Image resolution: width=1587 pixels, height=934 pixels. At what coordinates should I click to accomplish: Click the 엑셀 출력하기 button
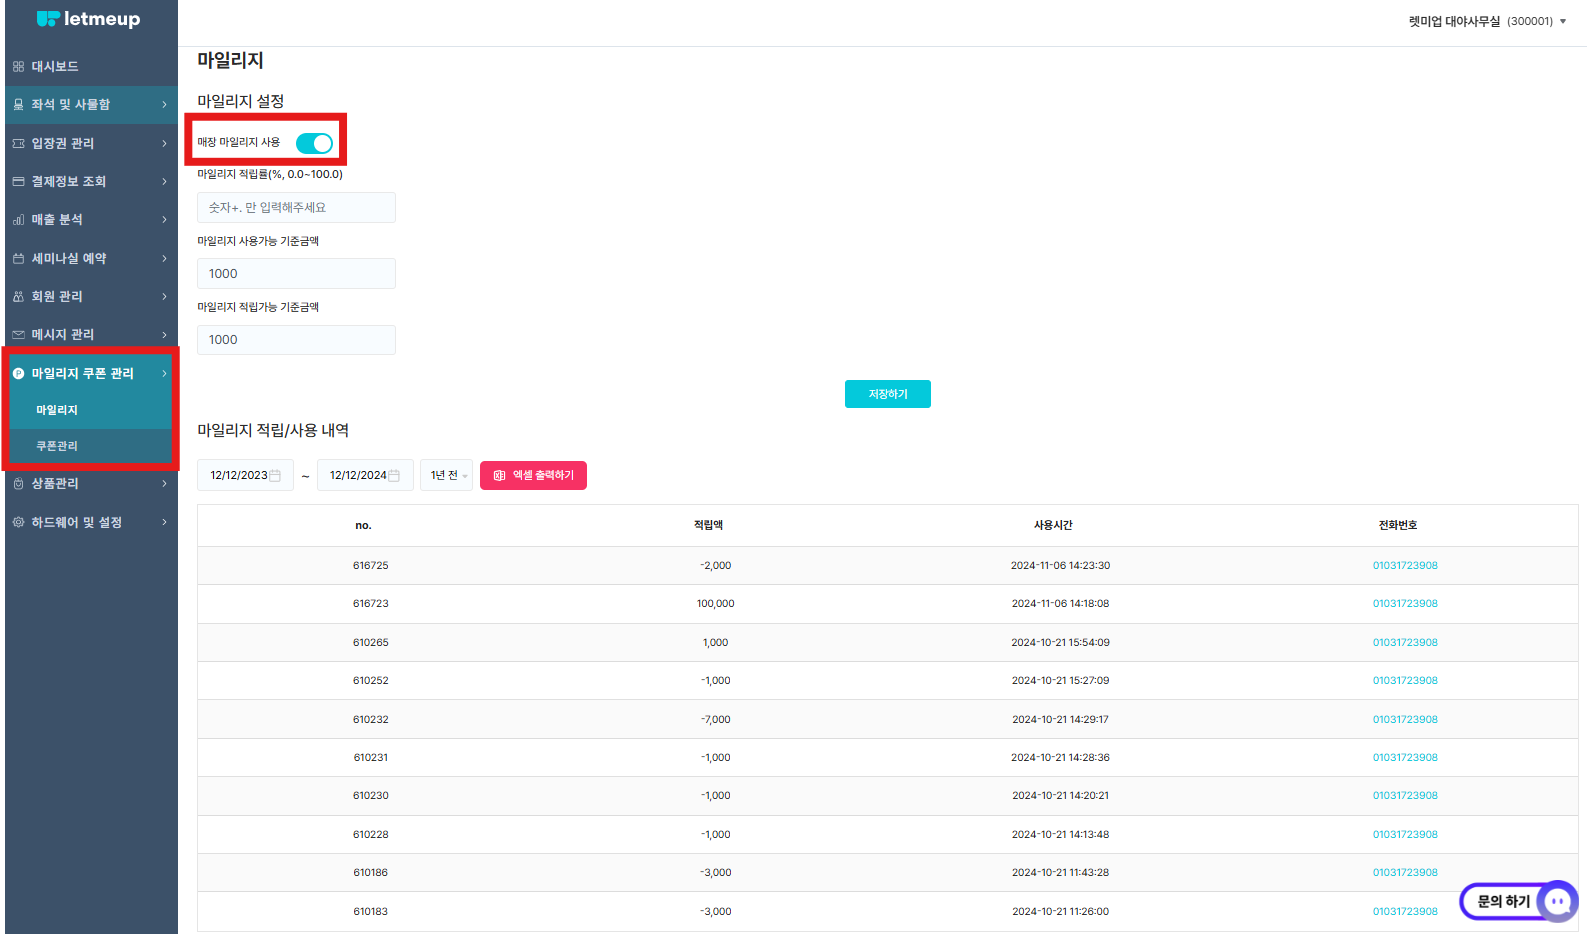(x=533, y=476)
